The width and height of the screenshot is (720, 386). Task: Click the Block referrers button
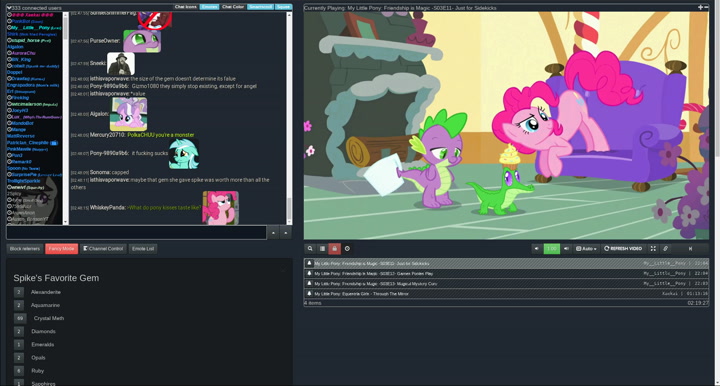tap(25, 249)
